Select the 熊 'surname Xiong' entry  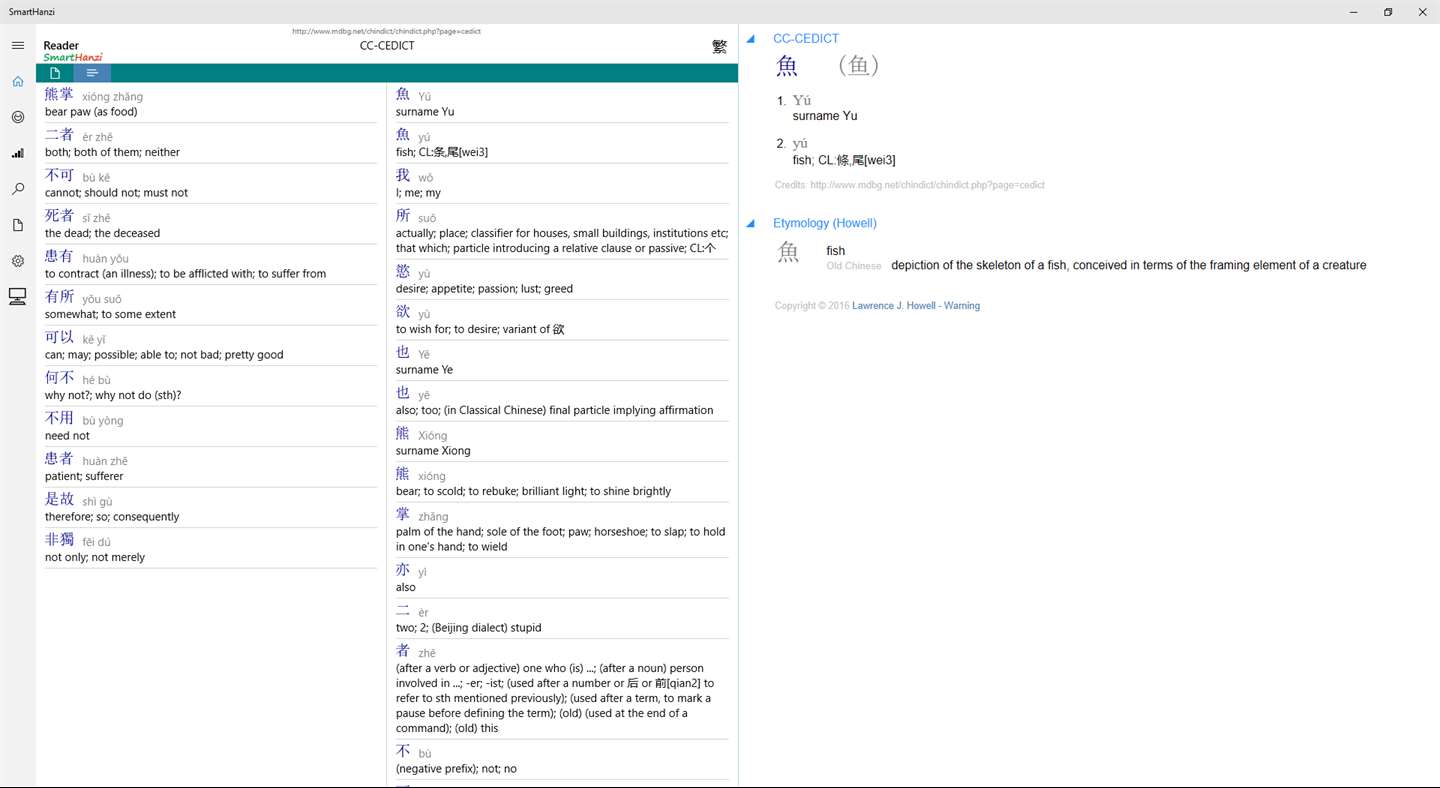click(562, 441)
